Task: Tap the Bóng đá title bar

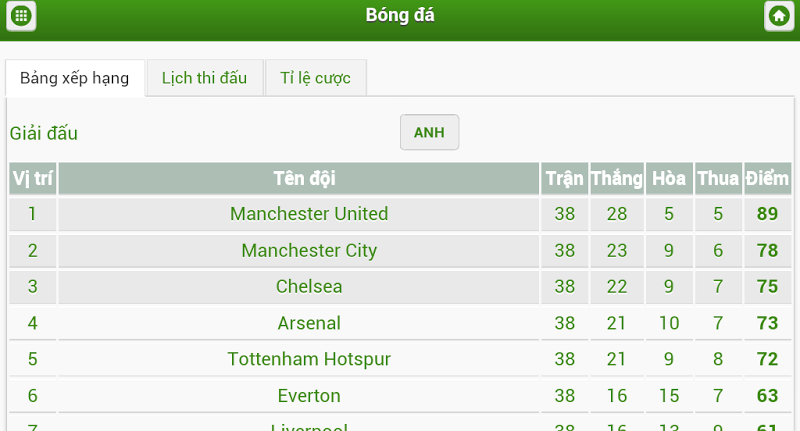Action: pos(400,15)
